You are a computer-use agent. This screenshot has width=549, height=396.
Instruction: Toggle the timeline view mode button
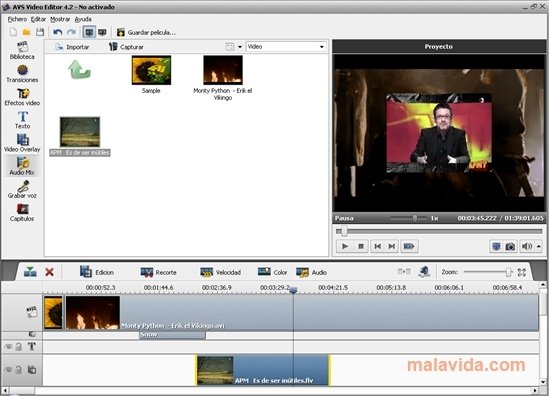point(89,32)
